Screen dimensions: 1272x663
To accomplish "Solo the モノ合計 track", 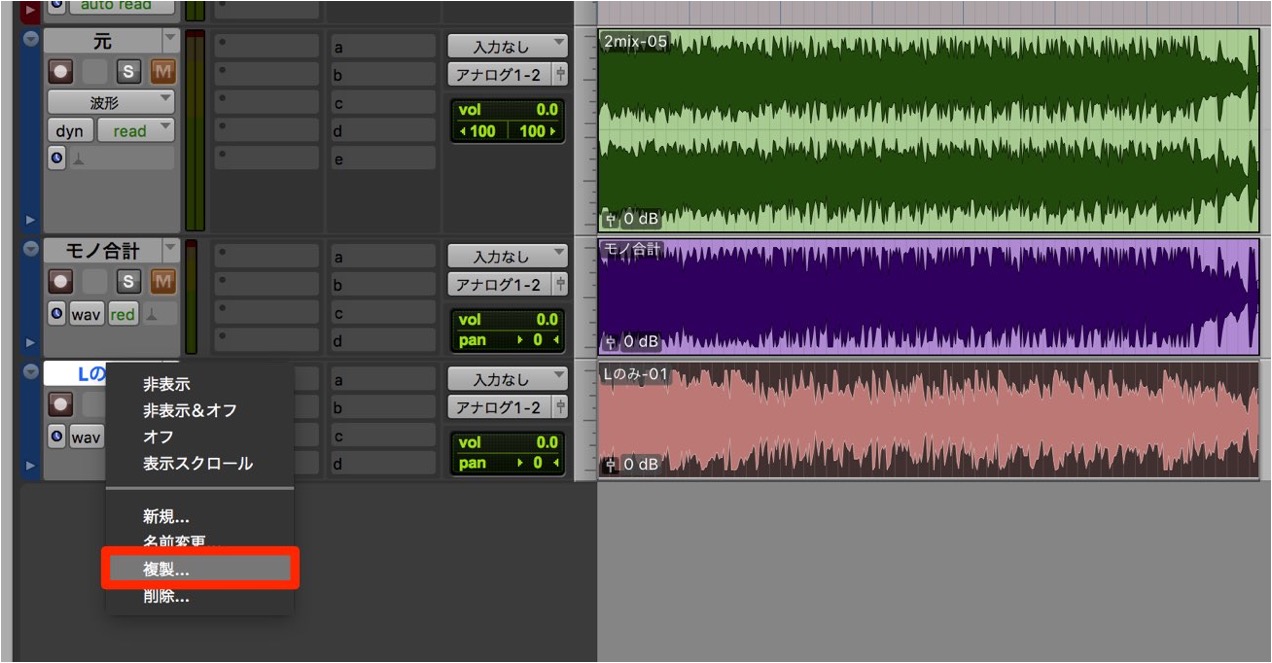I will (129, 282).
